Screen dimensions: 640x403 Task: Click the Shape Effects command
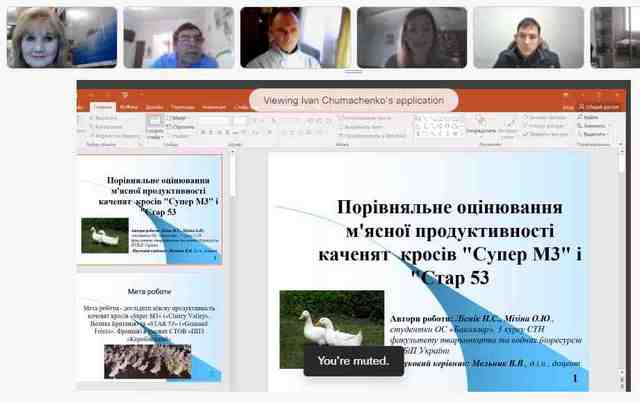click(545, 134)
